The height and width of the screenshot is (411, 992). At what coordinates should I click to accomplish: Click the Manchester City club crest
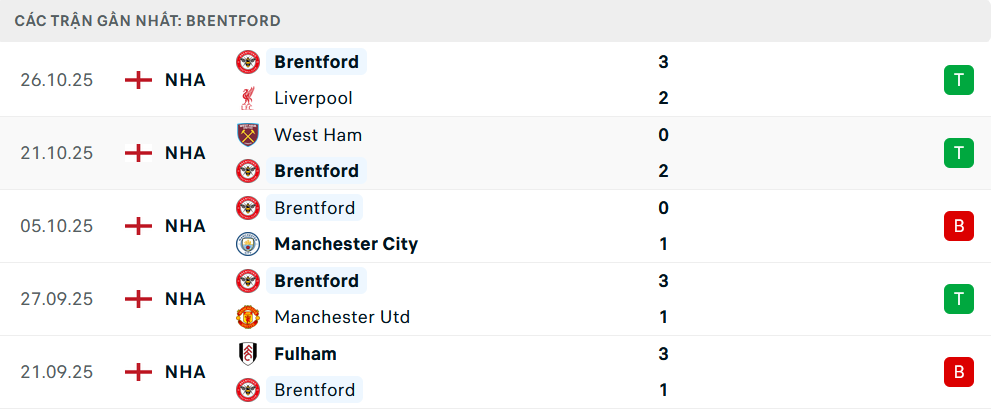(247, 244)
